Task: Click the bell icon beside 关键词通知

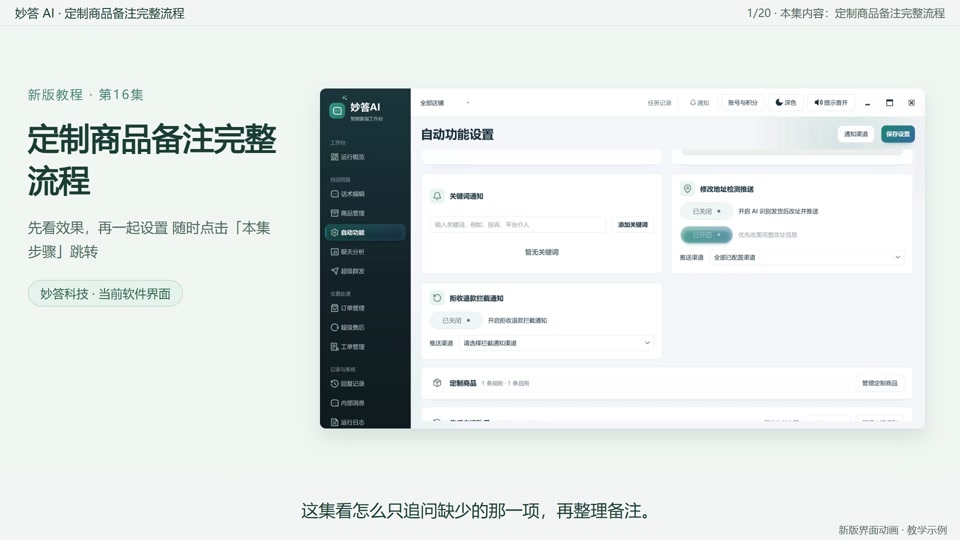Action: coord(437,196)
